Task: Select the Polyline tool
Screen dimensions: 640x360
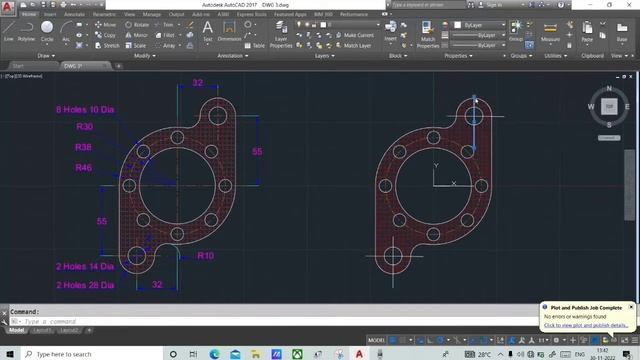Action: point(26,31)
